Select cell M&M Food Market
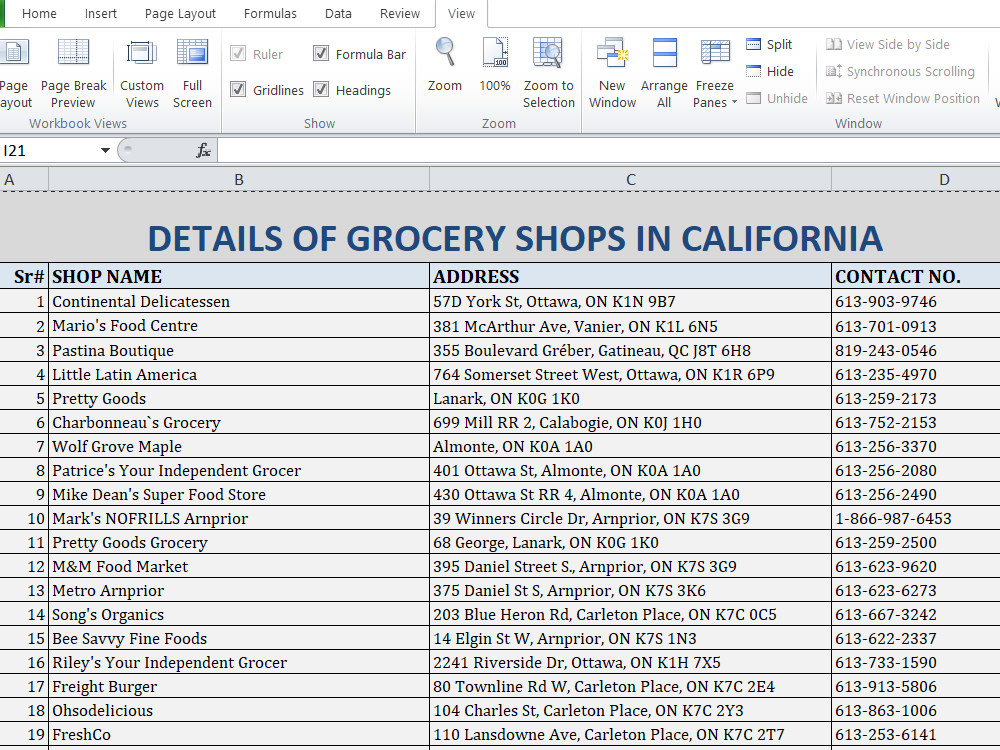This screenshot has height=750, width=1000. pyautogui.click(x=239, y=566)
